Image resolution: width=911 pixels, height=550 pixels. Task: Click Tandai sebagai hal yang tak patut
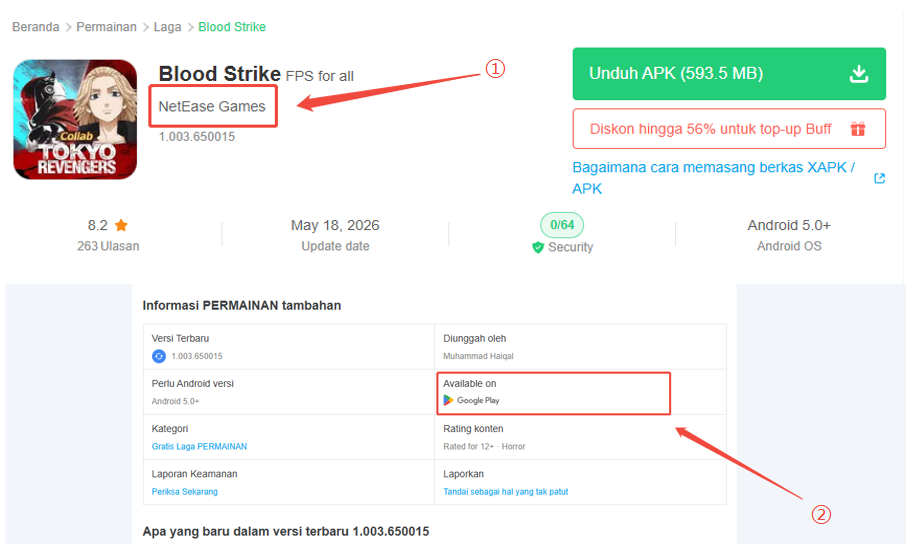click(505, 492)
